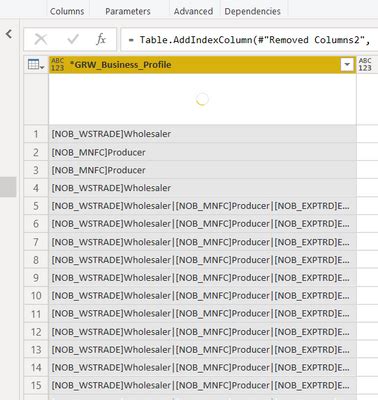The width and height of the screenshot is (378, 400).
Task: Select the cell in row 11
Action: pyautogui.click(x=202, y=314)
